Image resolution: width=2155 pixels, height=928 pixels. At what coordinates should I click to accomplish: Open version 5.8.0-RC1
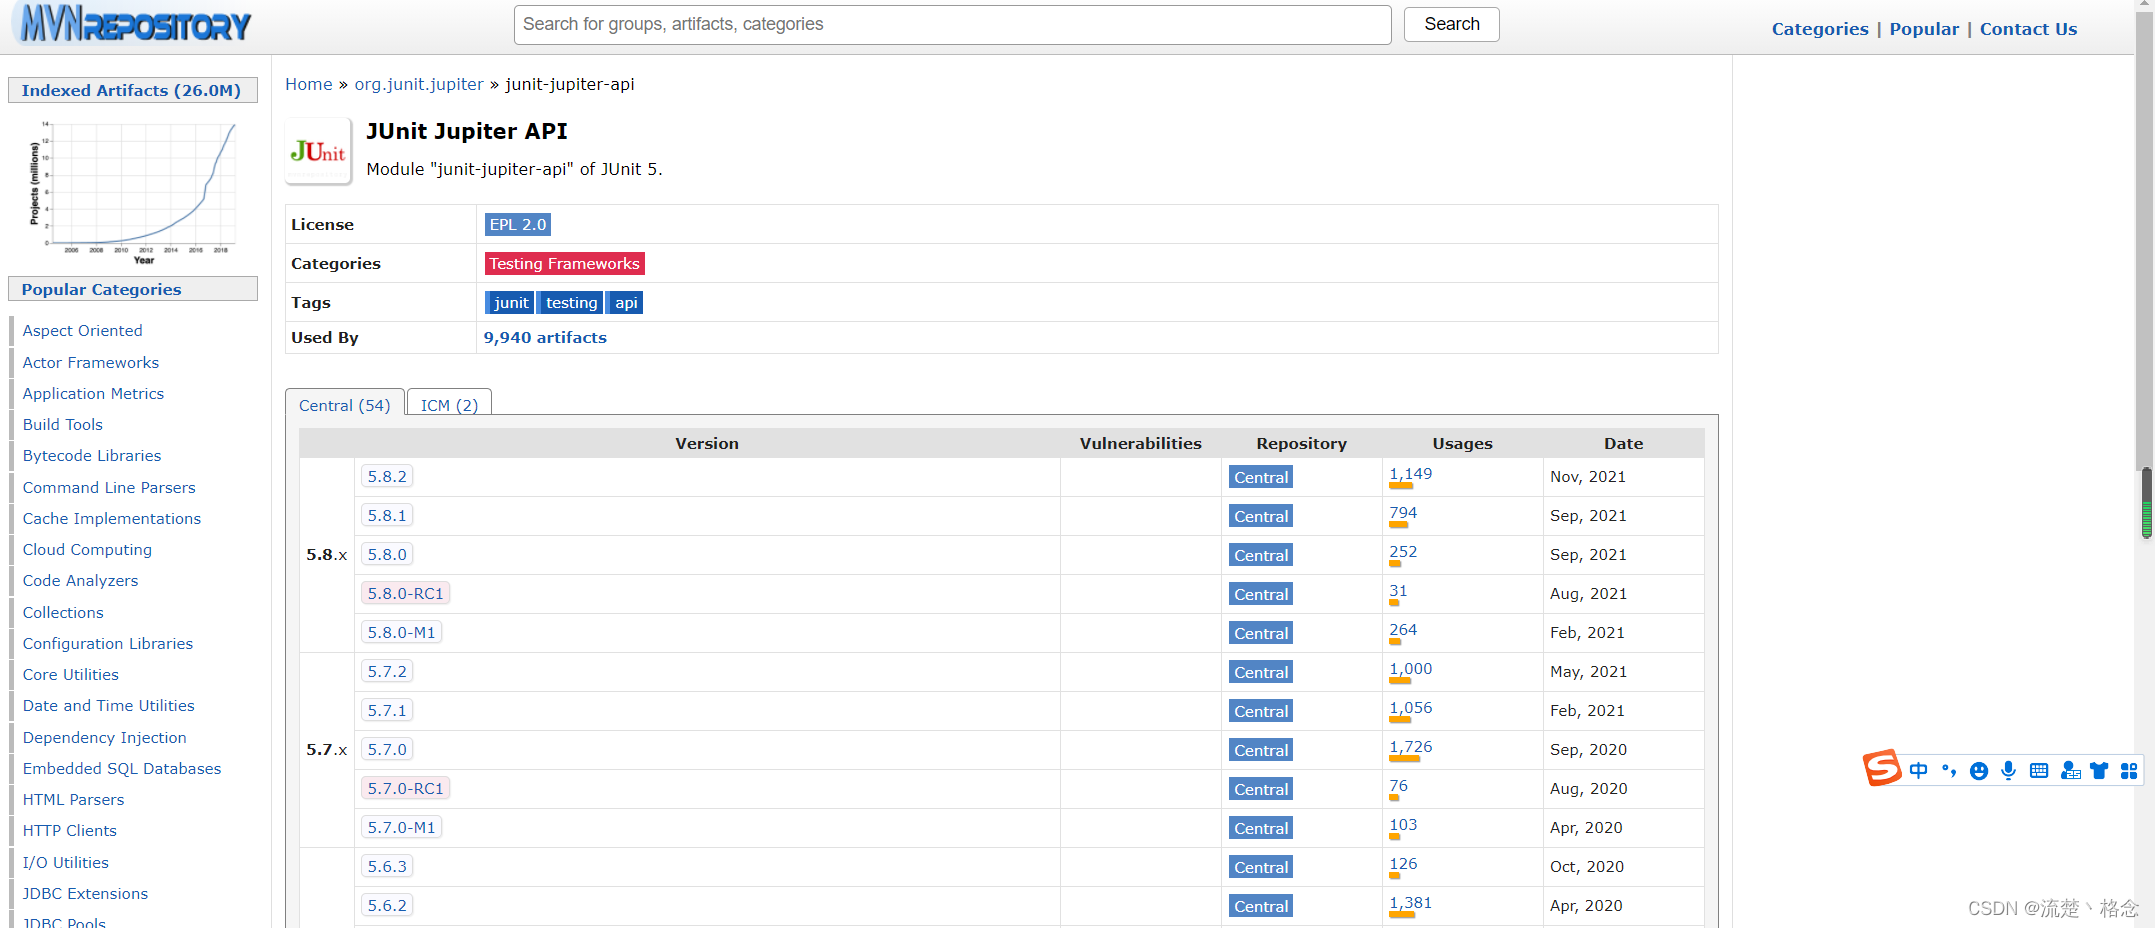(x=405, y=593)
